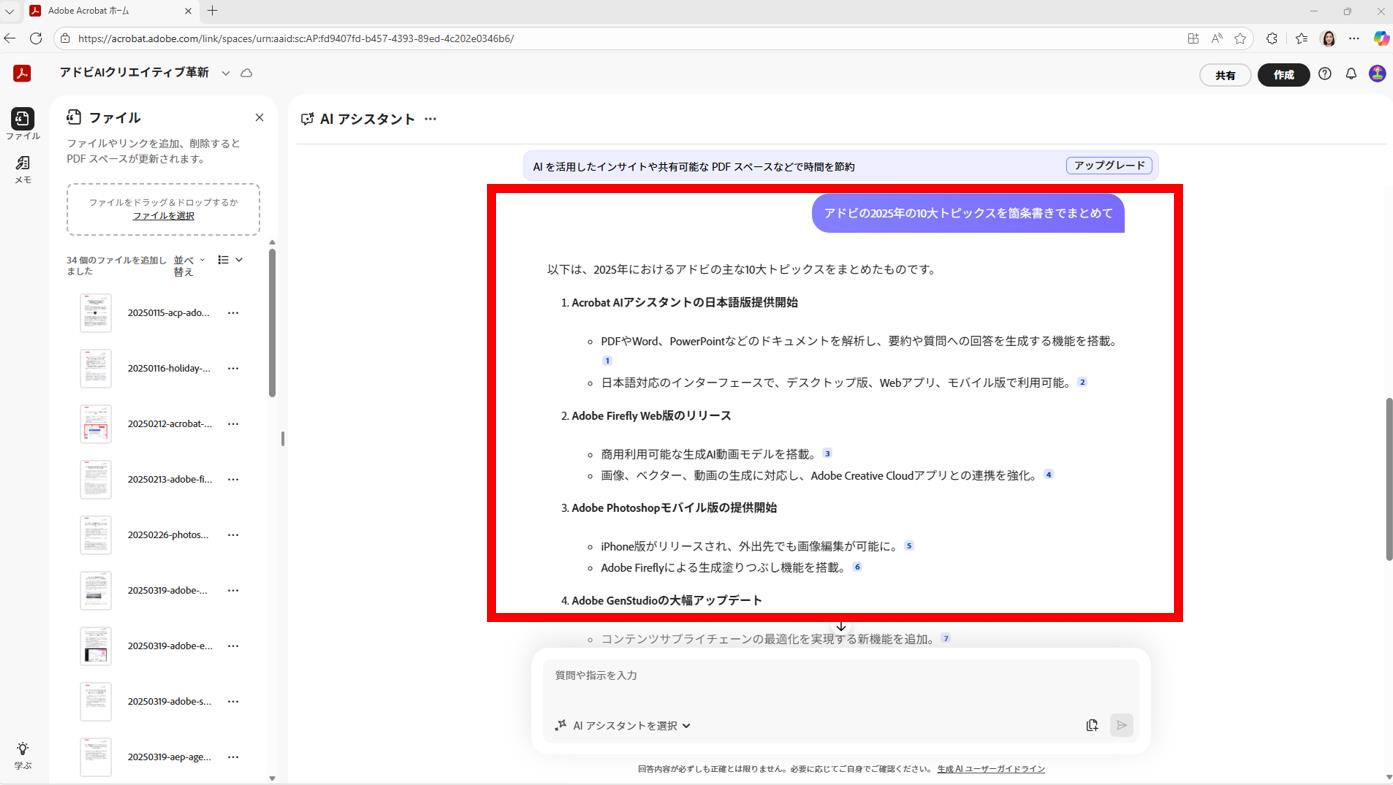Open citation 3 in the answer
Viewport: 1393px width, 785px height.
pyautogui.click(x=827, y=454)
